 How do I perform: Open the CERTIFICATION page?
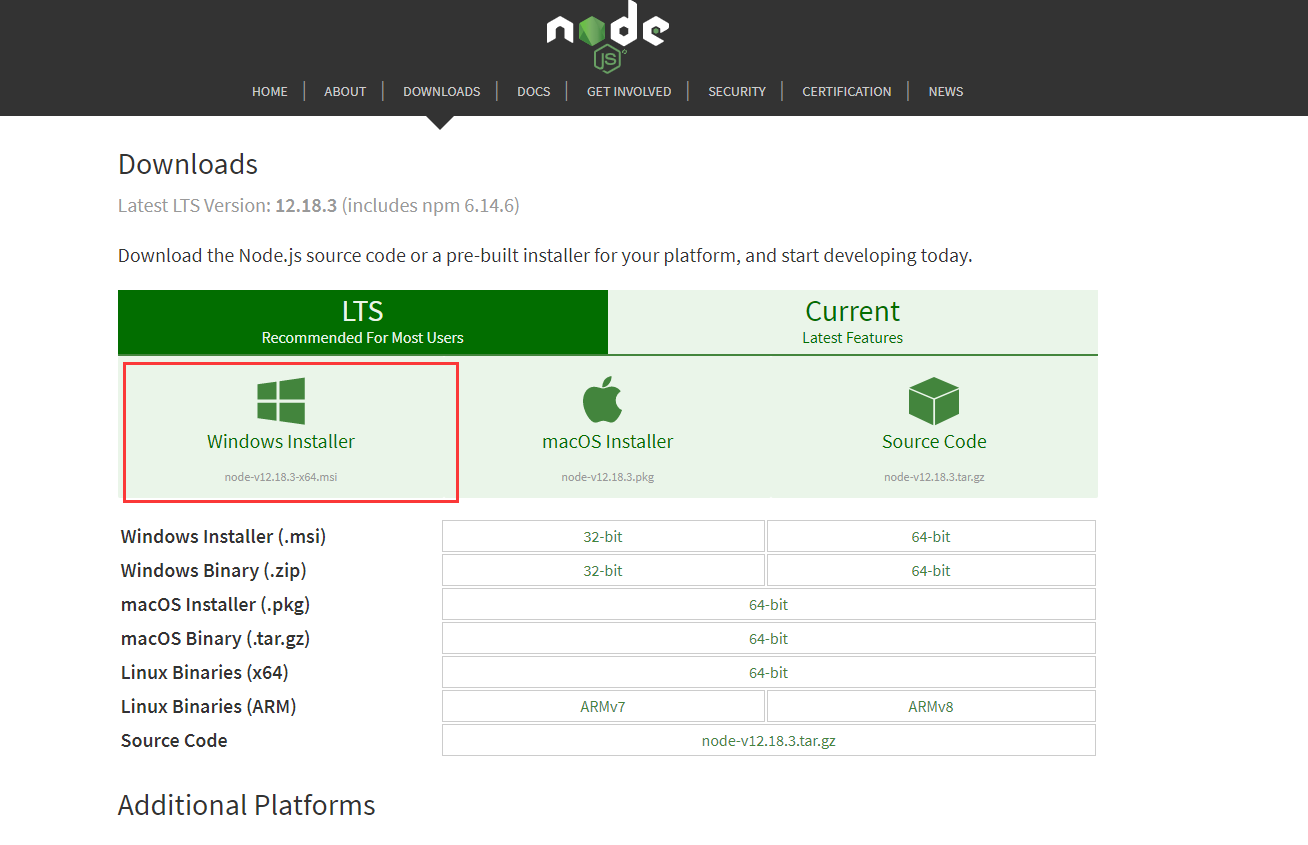tap(846, 91)
